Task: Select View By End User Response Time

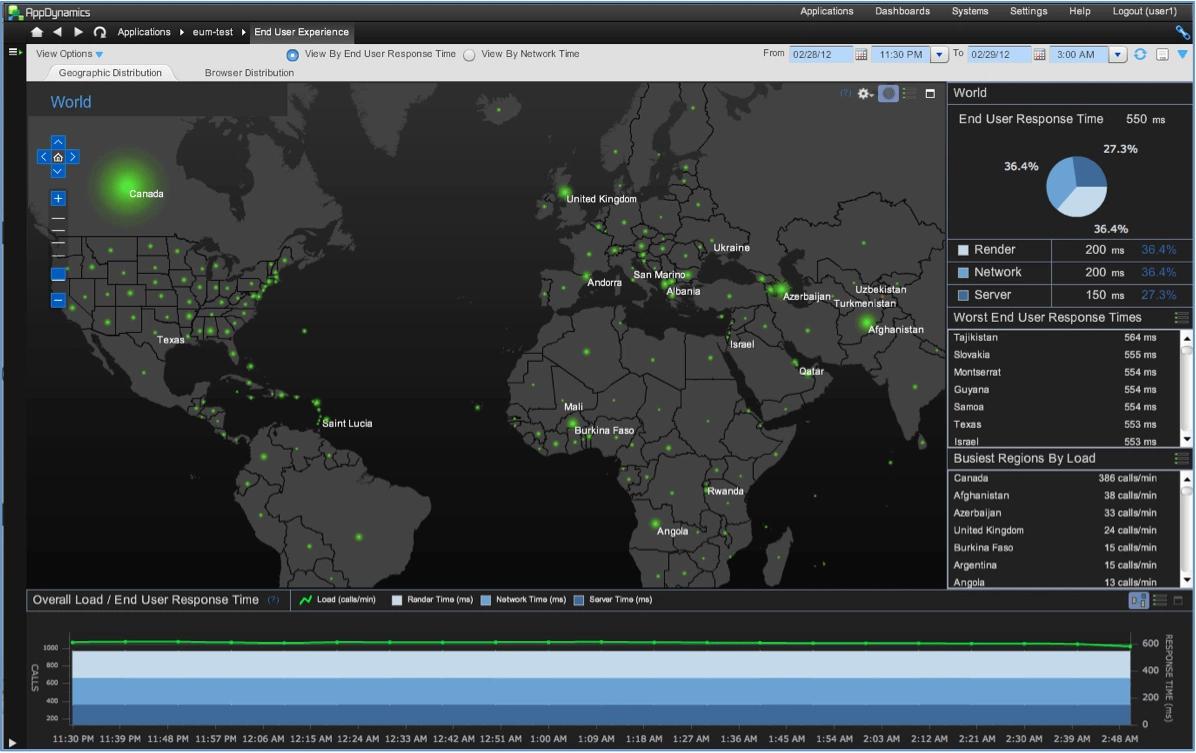Action: click(x=292, y=55)
